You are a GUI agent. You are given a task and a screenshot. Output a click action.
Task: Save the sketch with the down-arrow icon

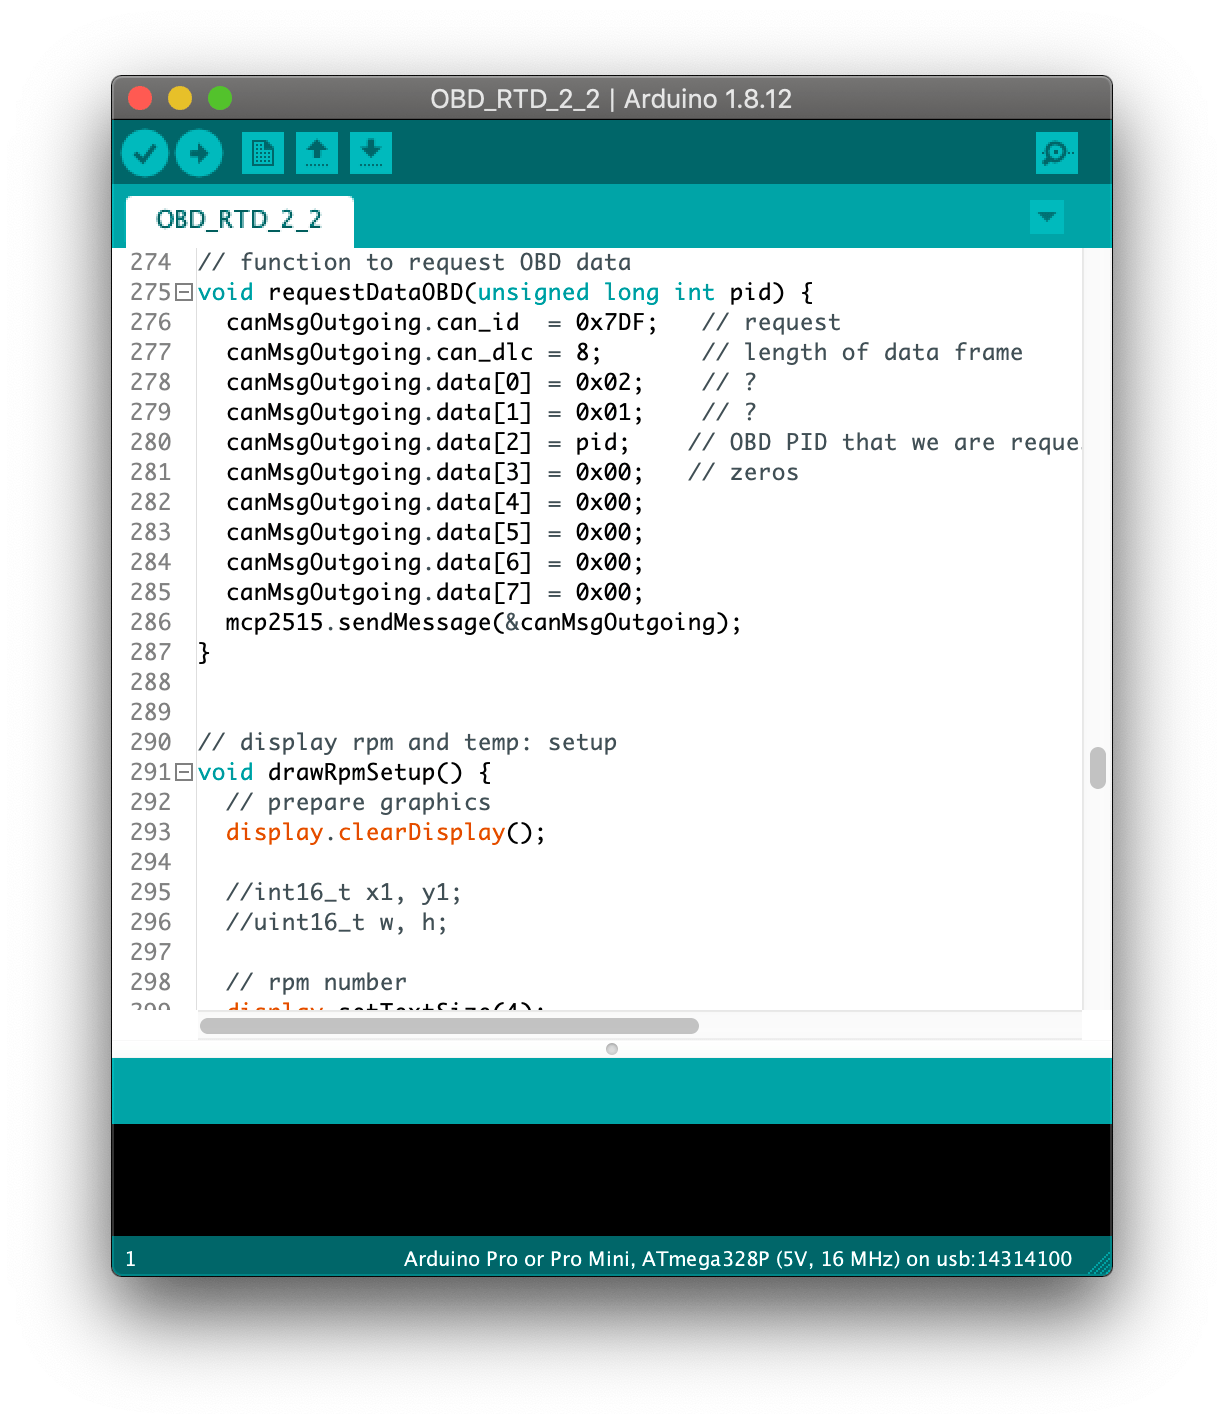[x=371, y=153]
